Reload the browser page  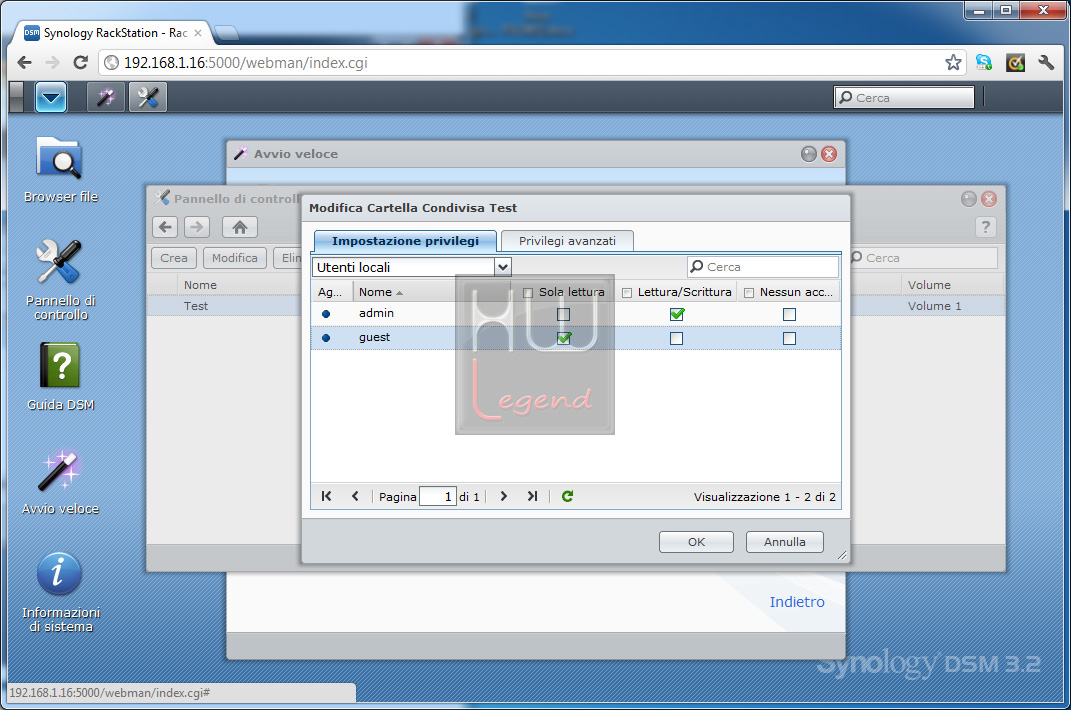[x=81, y=63]
